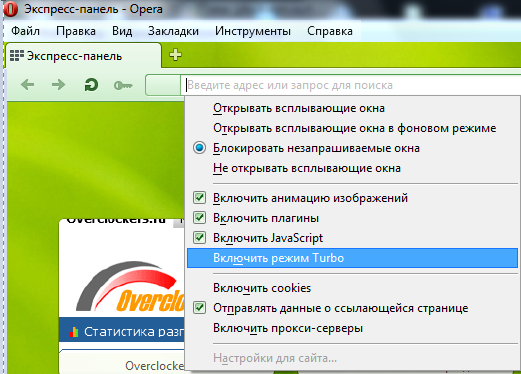Select Открывать всплывающие окна
The image size is (521, 374).
tap(352, 108)
